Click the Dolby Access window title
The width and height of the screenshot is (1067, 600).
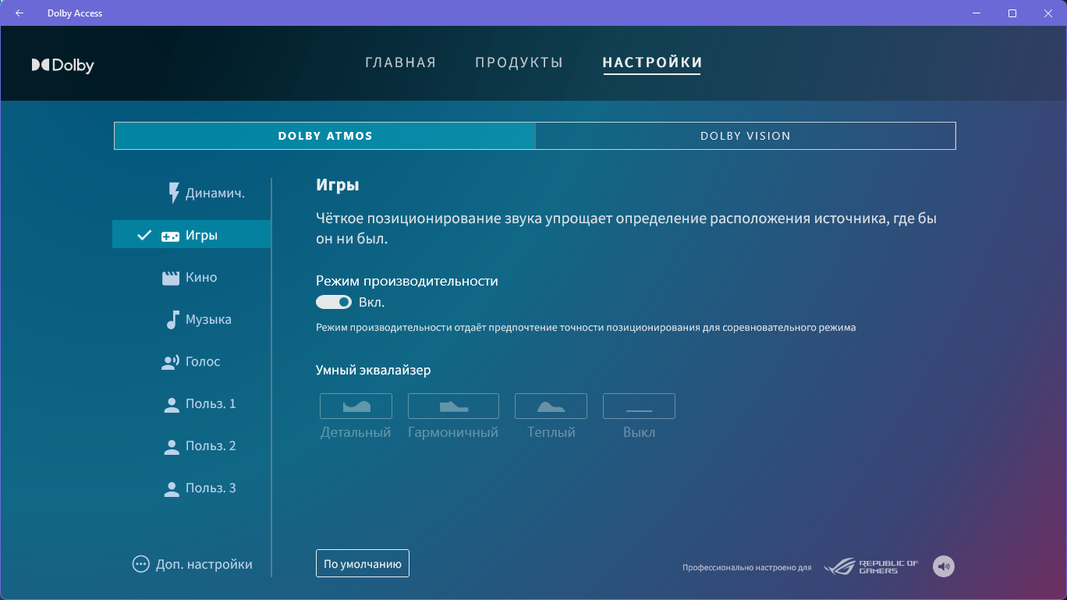(x=75, y=13)
